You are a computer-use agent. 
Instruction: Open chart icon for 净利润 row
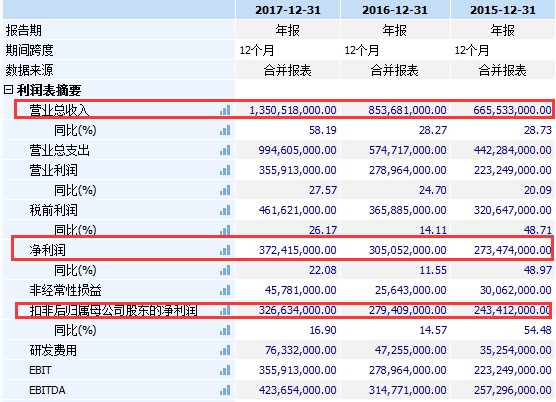point(225,250)
